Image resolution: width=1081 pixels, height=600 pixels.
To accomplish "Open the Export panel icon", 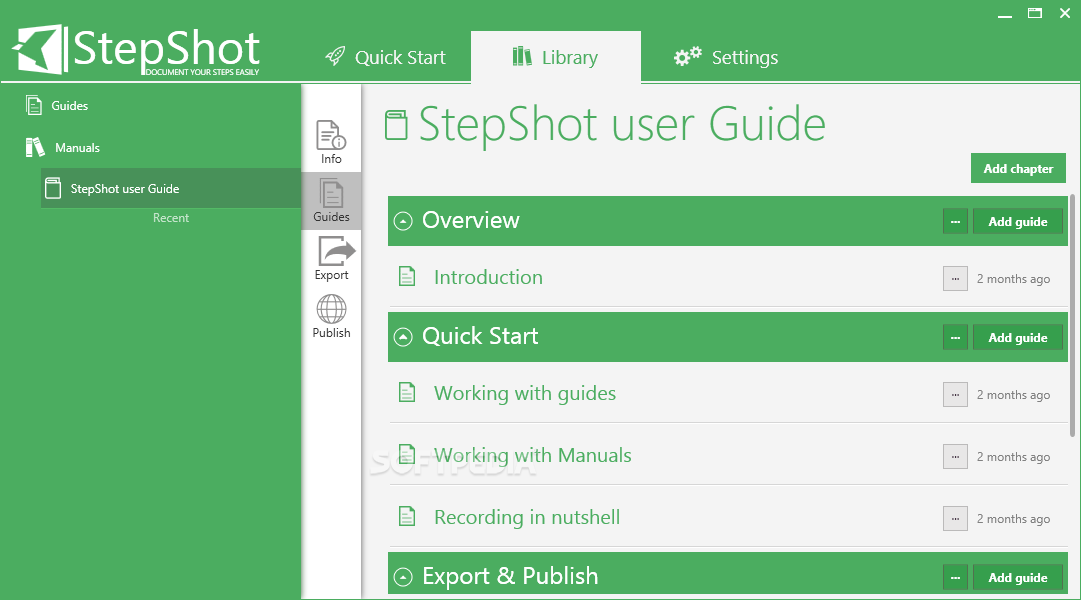I will pos(332,259).
